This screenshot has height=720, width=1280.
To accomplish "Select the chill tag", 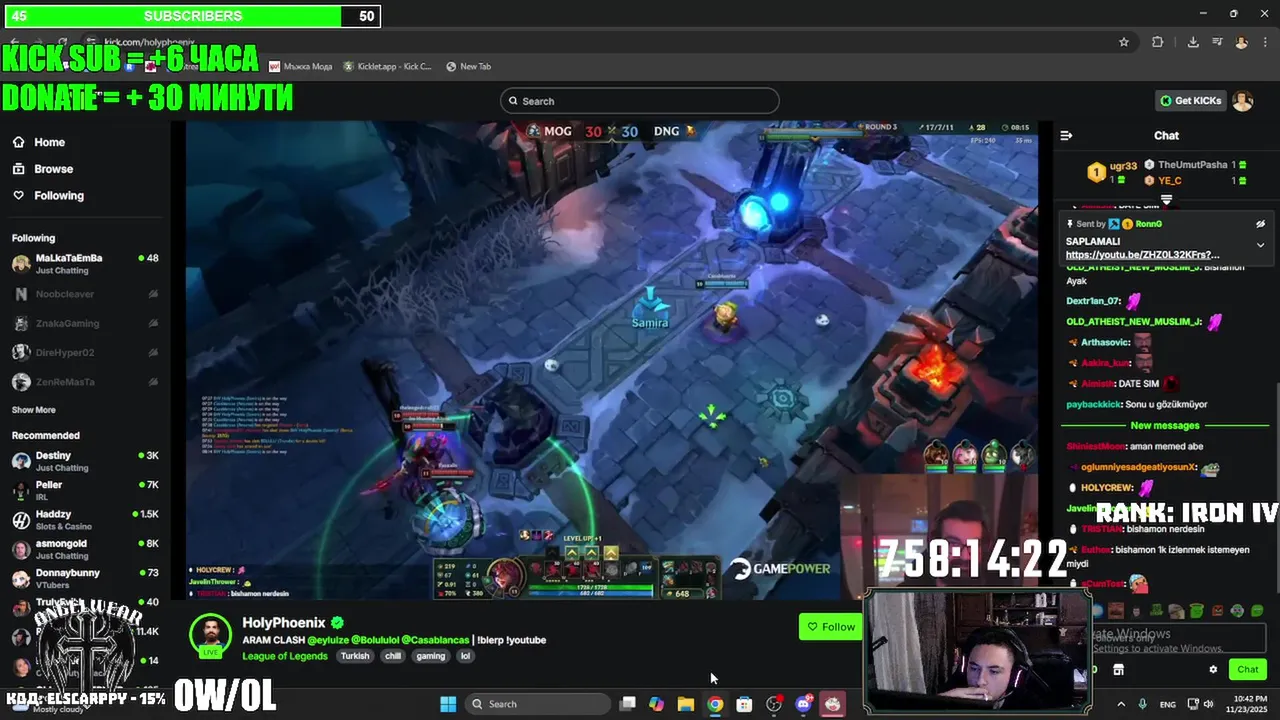I will (x=393, y=656).
